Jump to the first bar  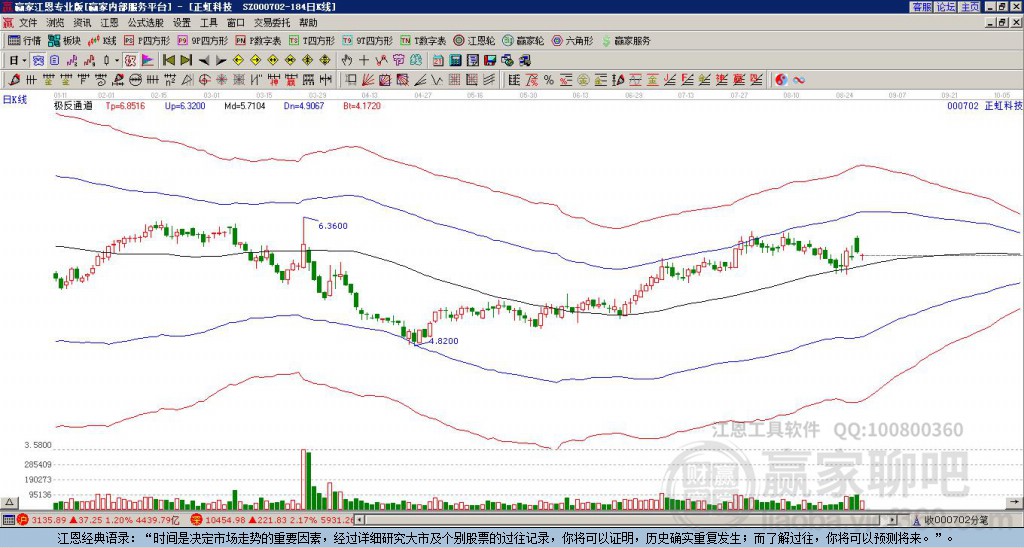pos(168,61)
